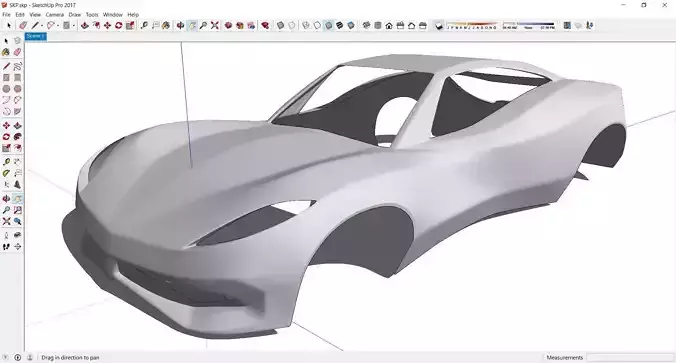Screen dimensions: 676x363
Task: Select the Make Component tool
Action: click(17, 41)
